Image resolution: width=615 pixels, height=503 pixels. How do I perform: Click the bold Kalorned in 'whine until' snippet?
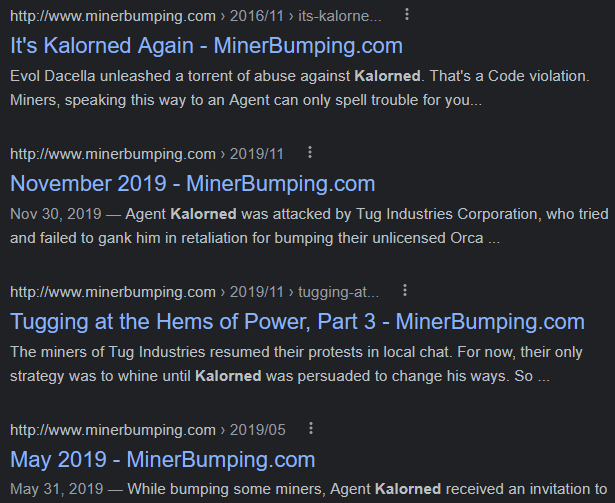[x=228, y=376]
